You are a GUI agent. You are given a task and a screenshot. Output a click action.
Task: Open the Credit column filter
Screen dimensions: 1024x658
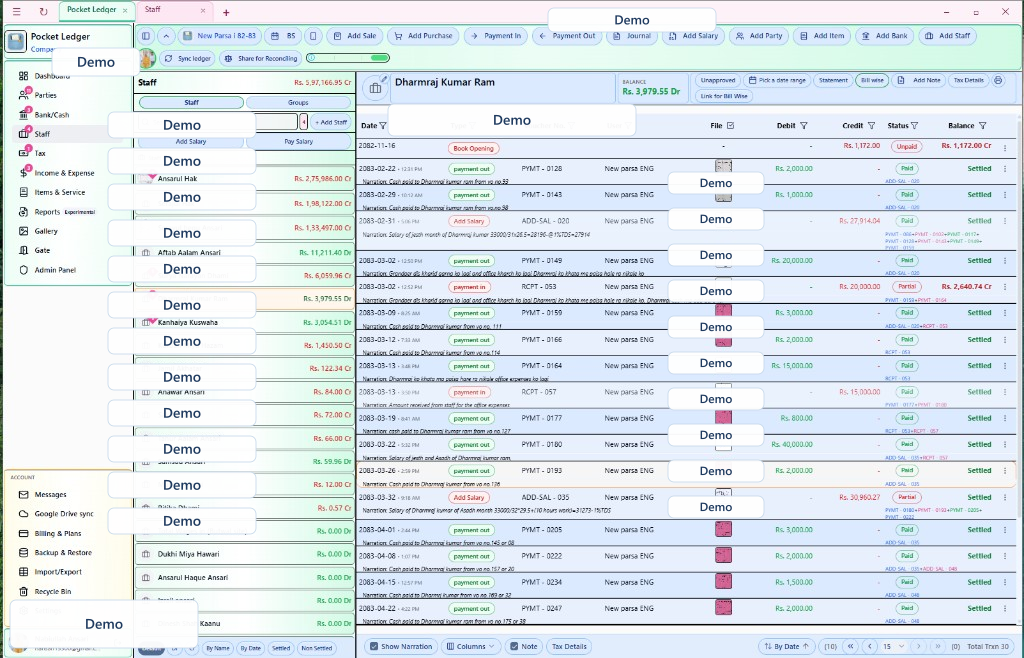pos(871,126)
